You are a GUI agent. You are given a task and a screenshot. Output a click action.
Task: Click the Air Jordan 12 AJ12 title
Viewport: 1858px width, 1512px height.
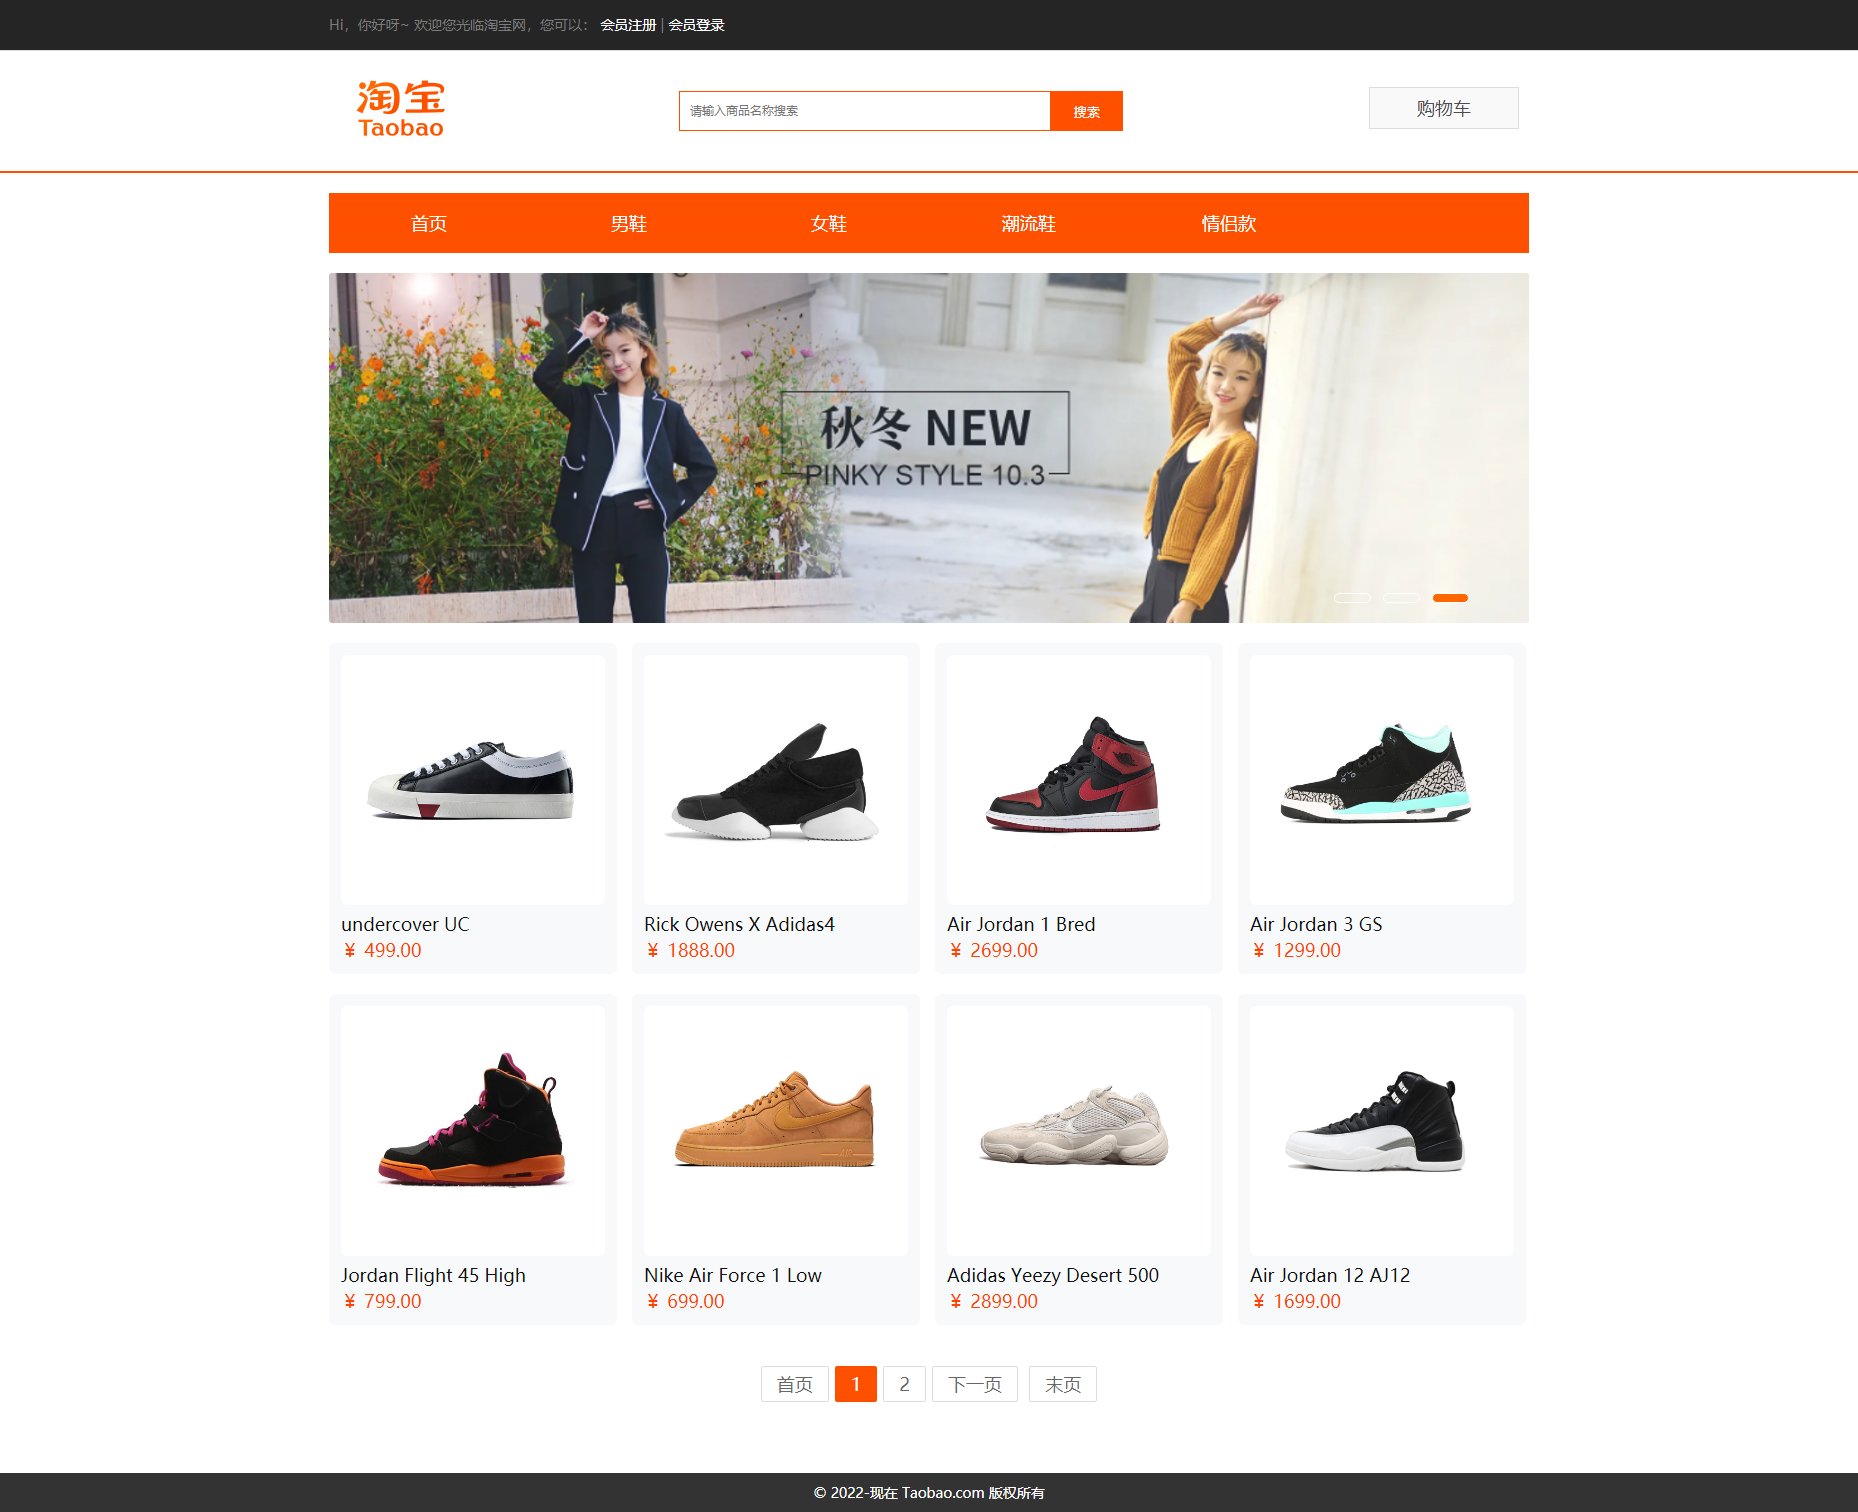click(1330, 1275)
